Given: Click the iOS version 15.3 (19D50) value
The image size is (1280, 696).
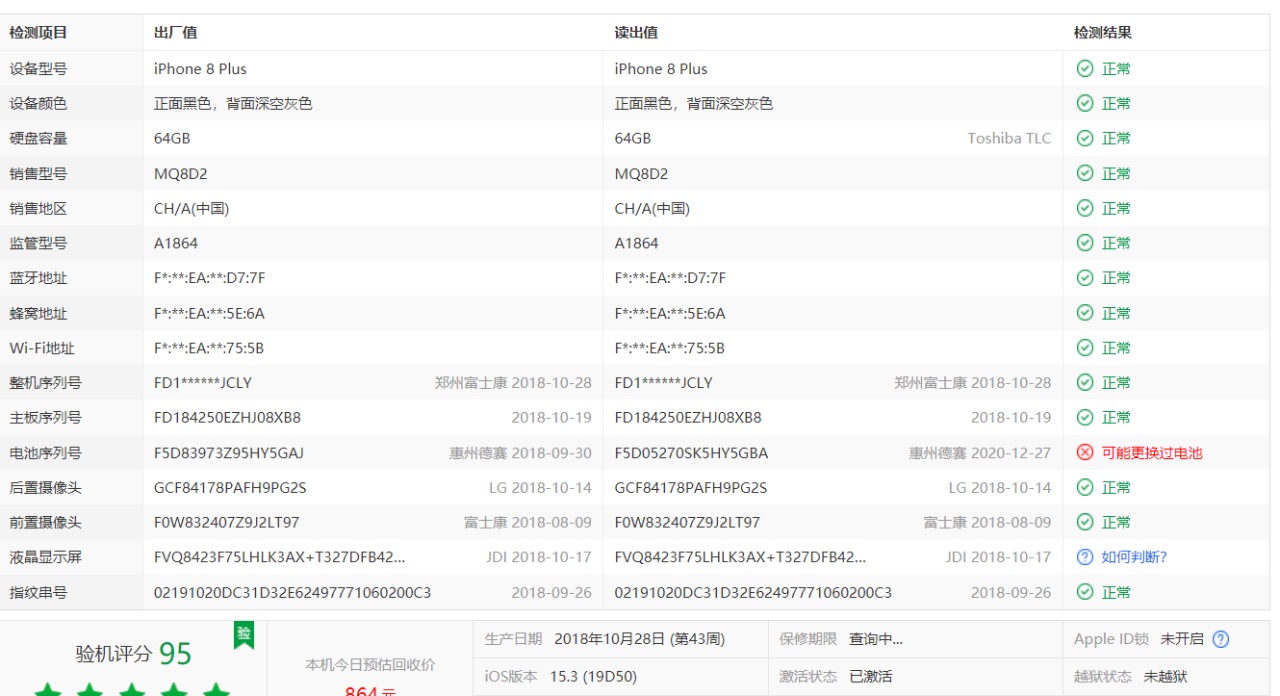Looking at the screenshot, I should (593, 677).
